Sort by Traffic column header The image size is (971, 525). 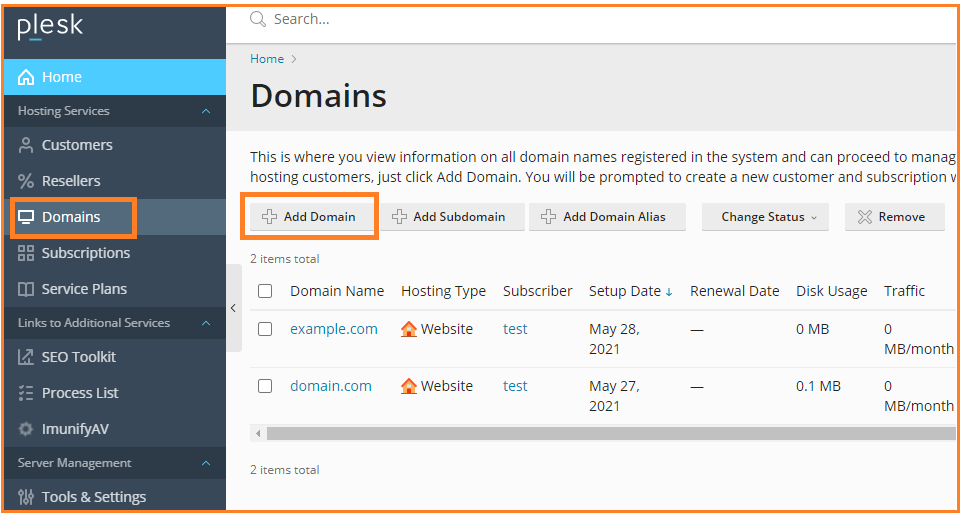point(904,291)
